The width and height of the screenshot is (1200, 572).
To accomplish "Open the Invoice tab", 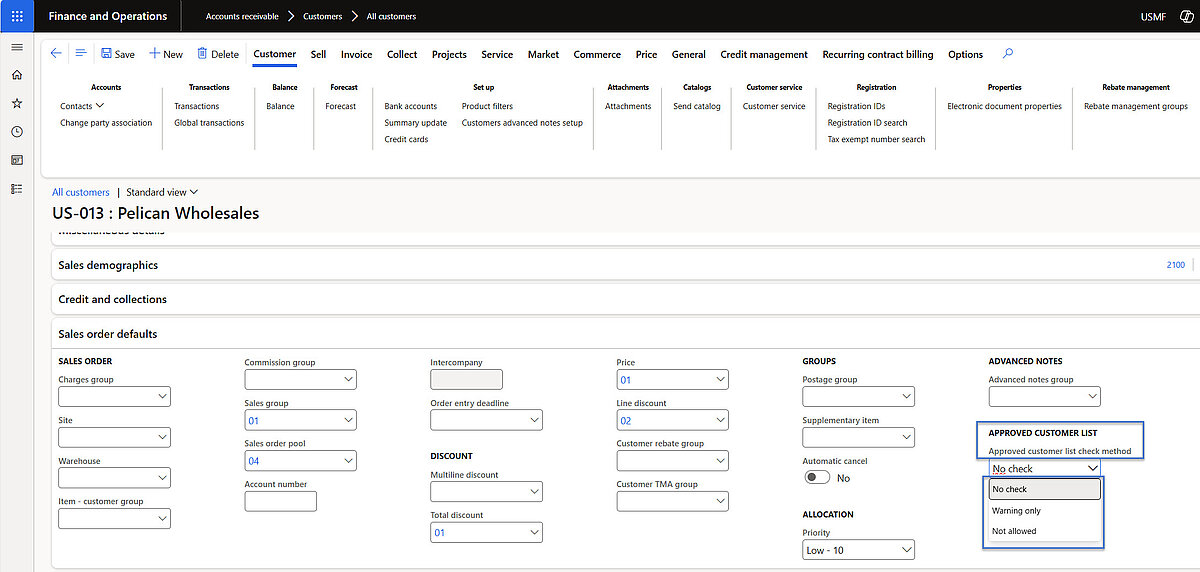I will pos(356,54).
